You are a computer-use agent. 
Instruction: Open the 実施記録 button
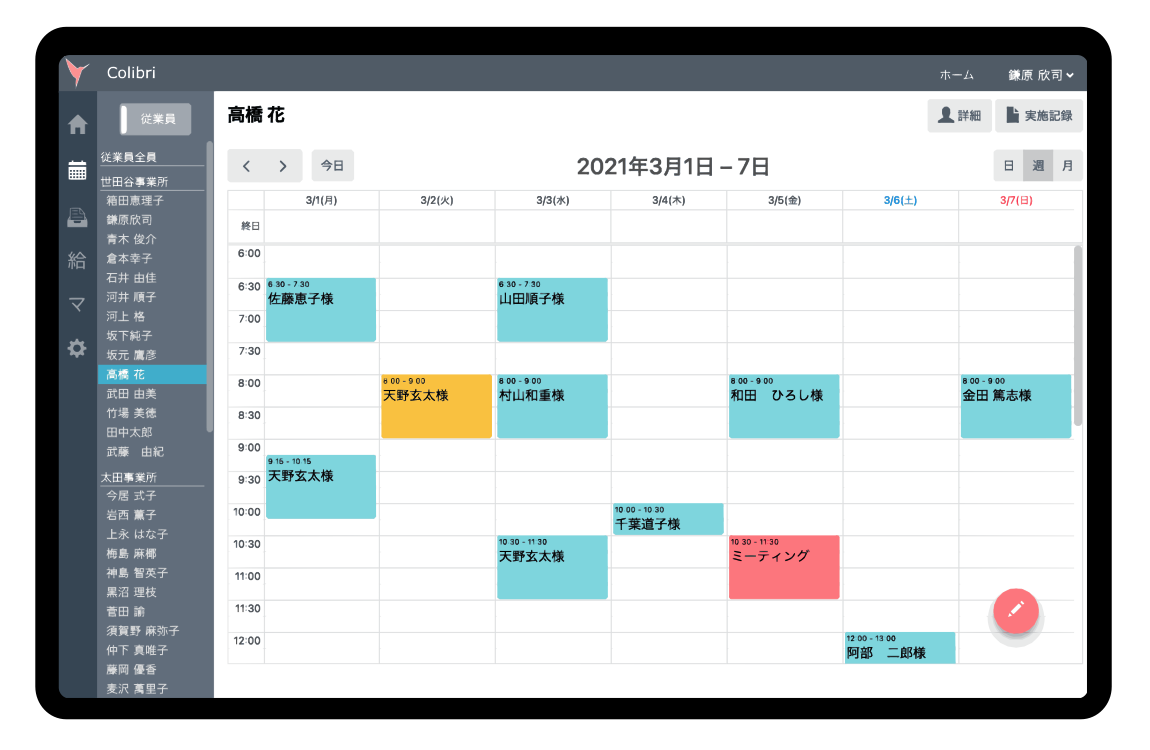pyautogui.click(x=1039, y=116)
